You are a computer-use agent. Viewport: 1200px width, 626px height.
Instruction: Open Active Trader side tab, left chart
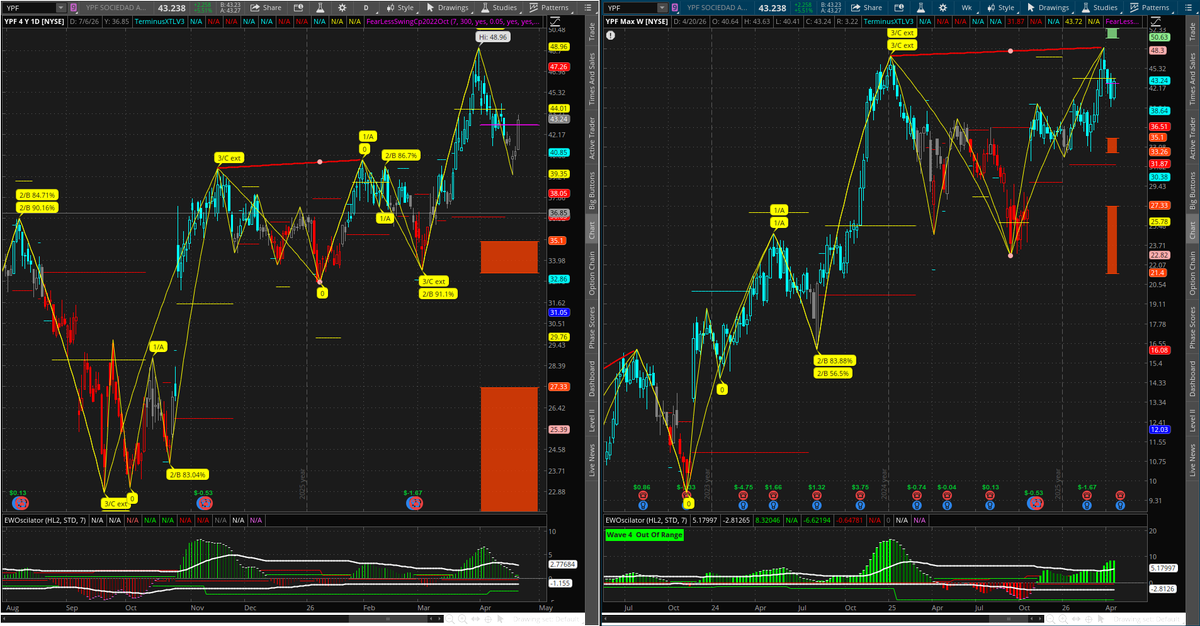pos(592,139)
